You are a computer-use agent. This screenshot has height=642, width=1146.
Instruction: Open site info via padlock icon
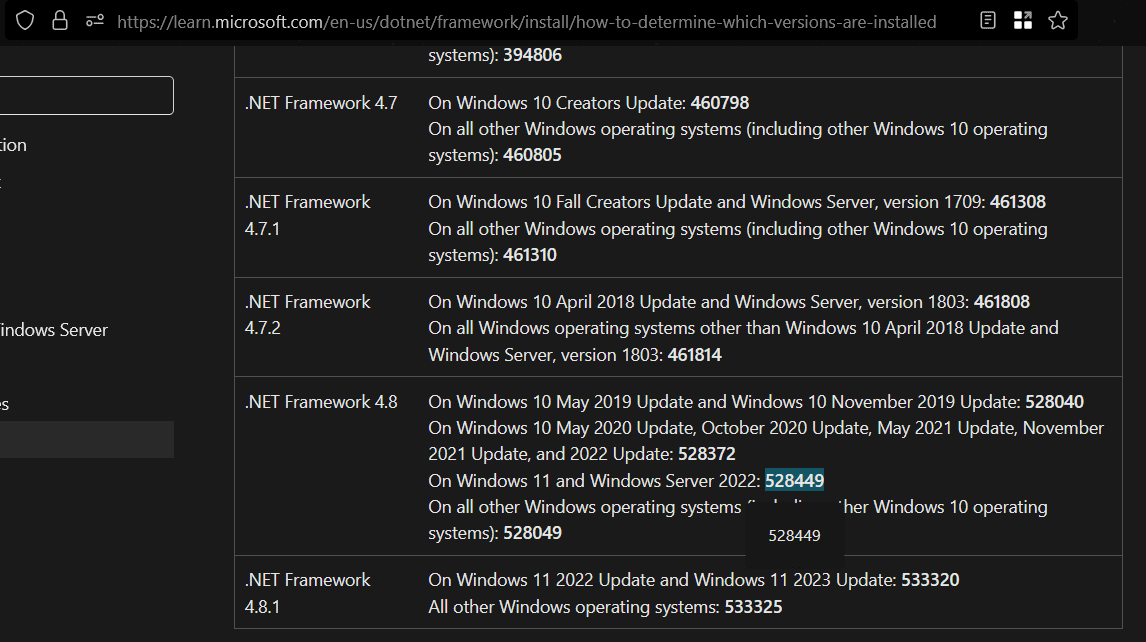tap(60, 21)
